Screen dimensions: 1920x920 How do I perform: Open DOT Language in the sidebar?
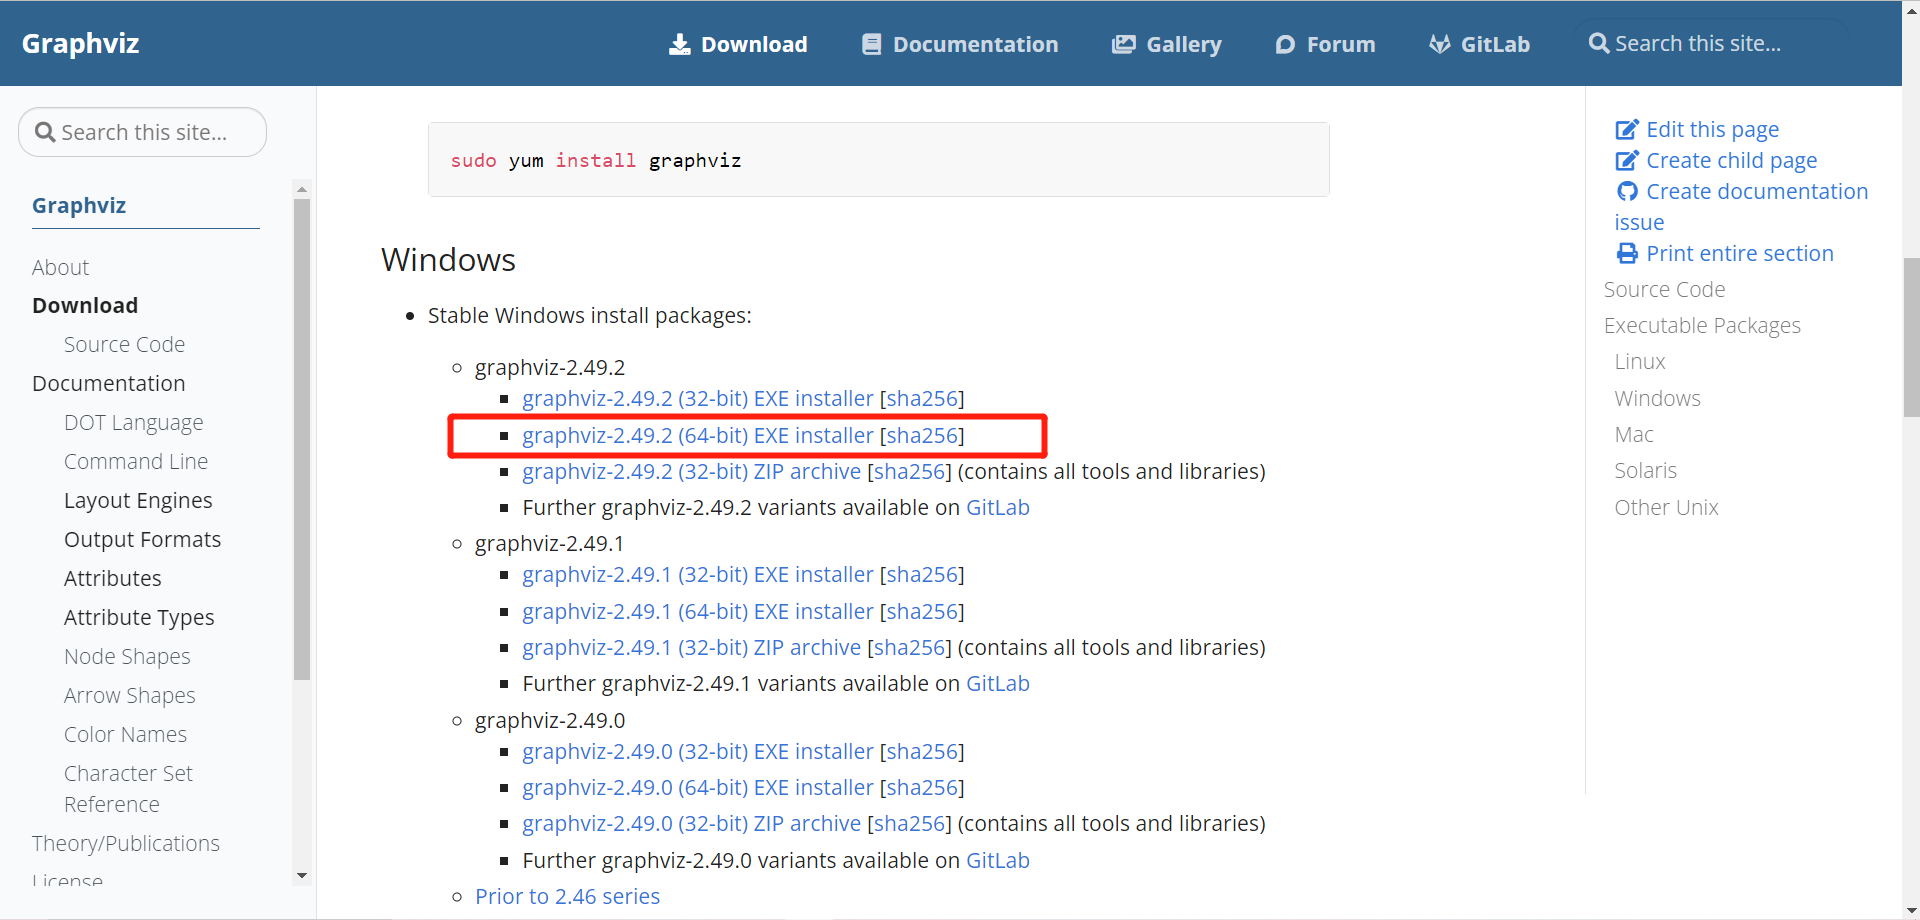pyautogui.click(x=133, y=422)
